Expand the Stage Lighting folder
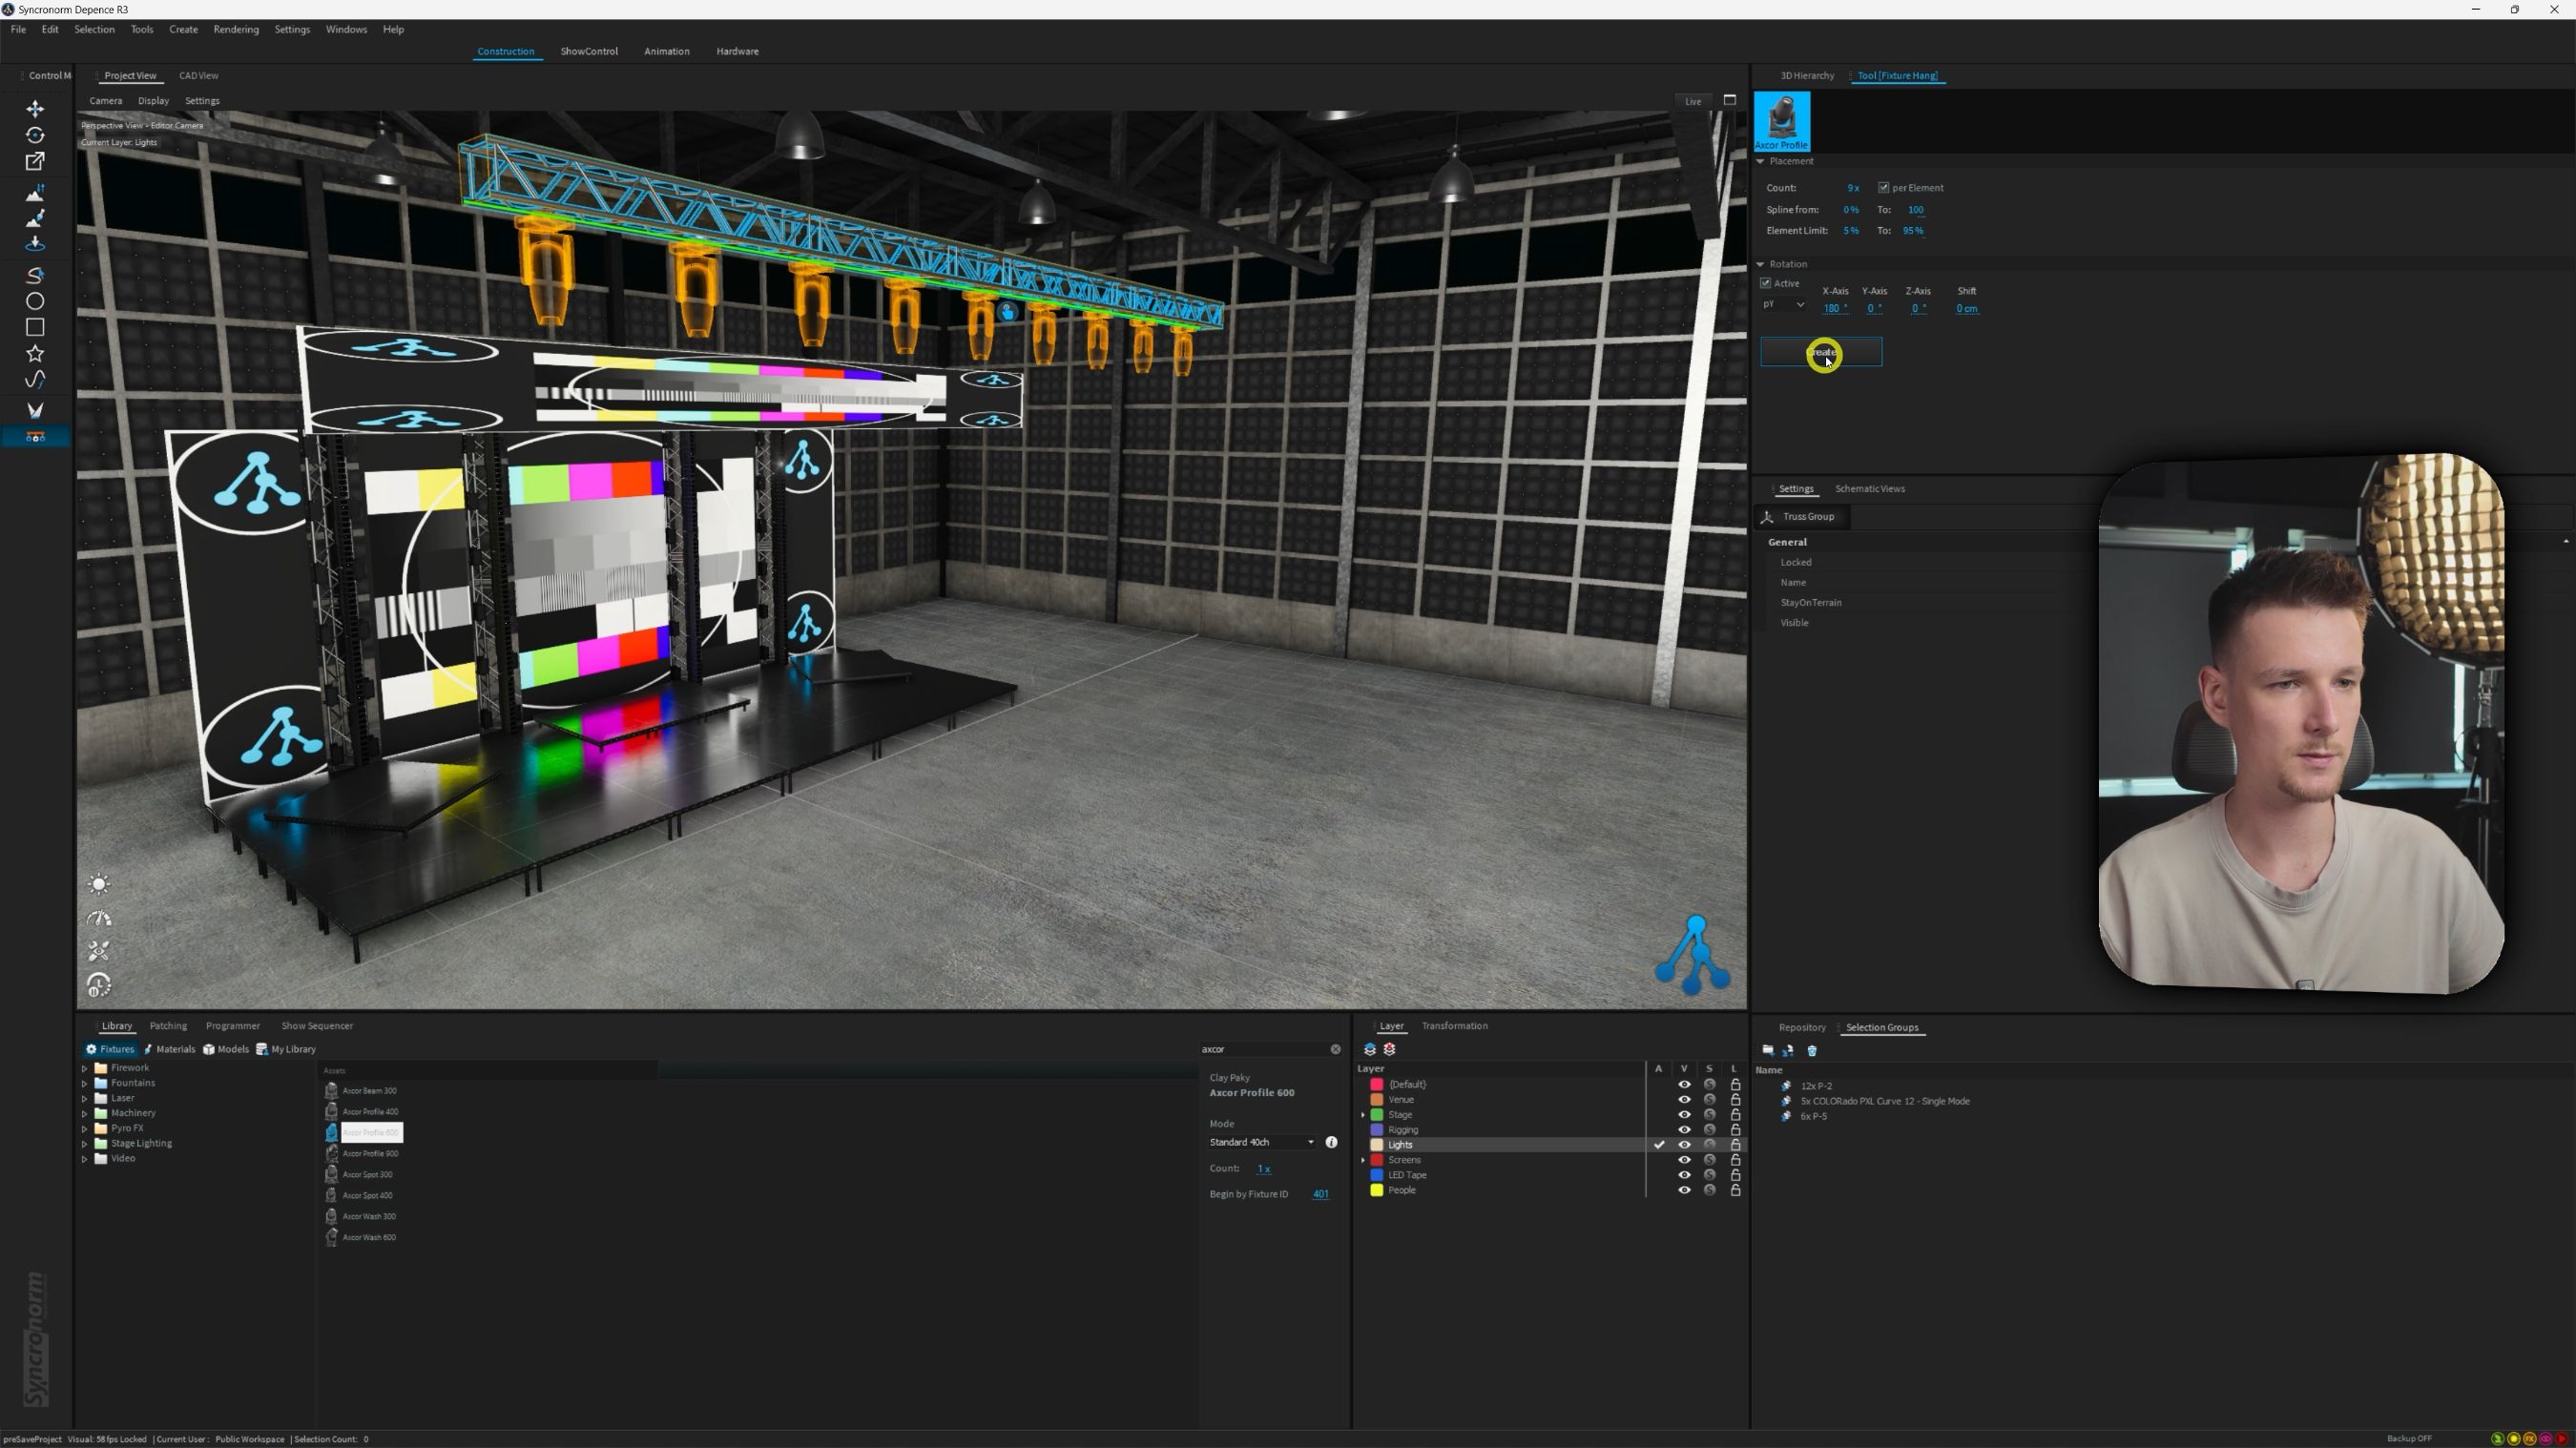Image resolution: width=2576 pixels, height=1448 pixels. point(85,1143)
